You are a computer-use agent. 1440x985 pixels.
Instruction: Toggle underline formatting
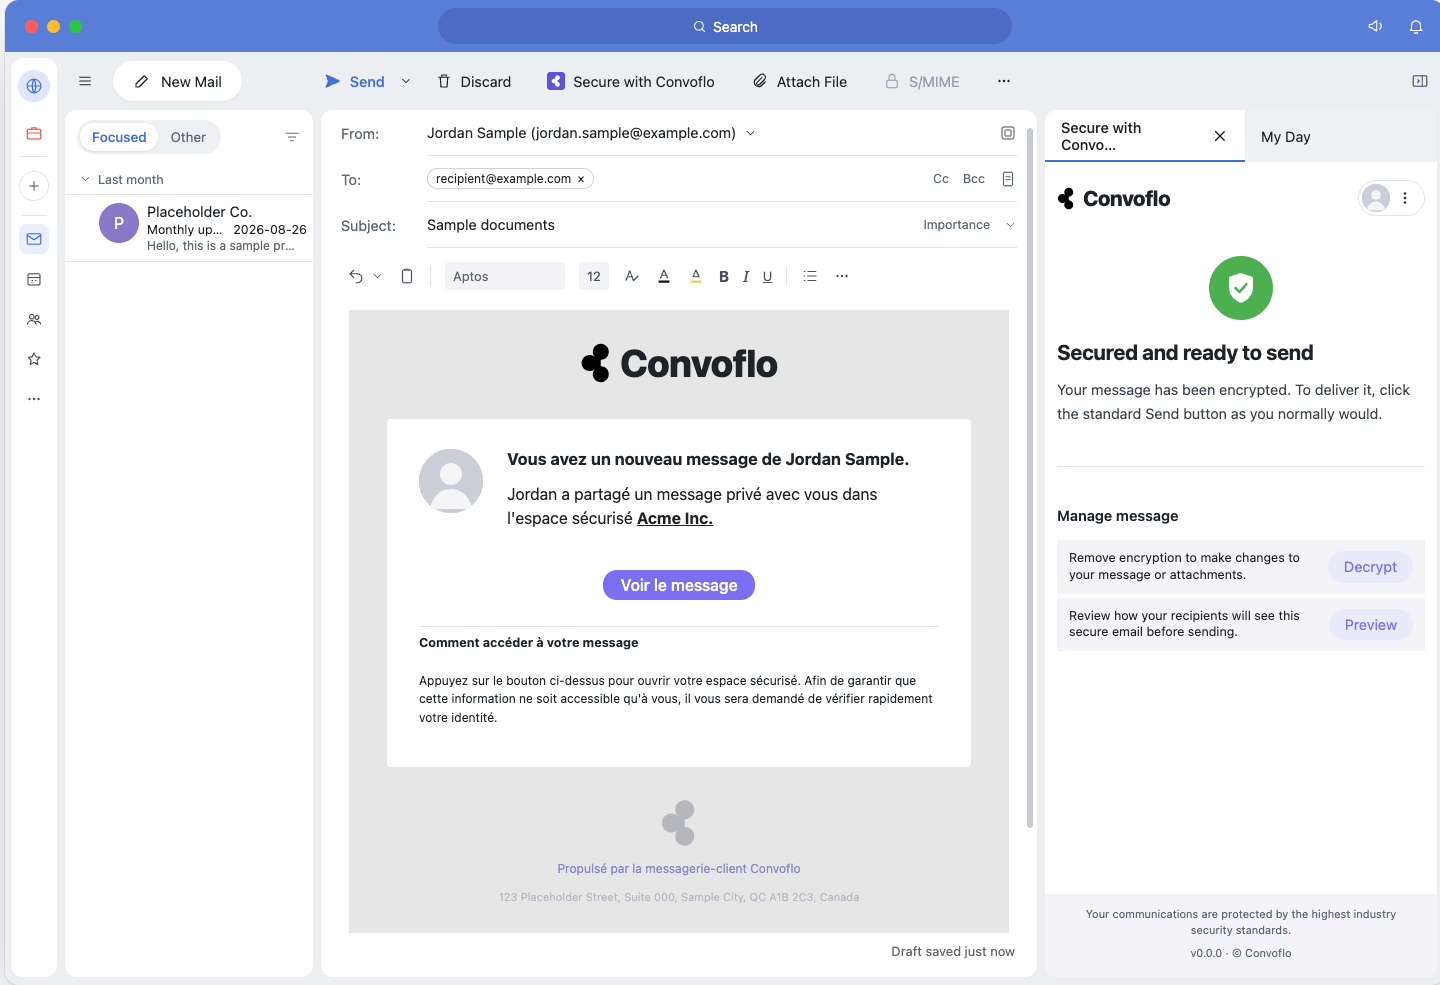coord(768,277)
